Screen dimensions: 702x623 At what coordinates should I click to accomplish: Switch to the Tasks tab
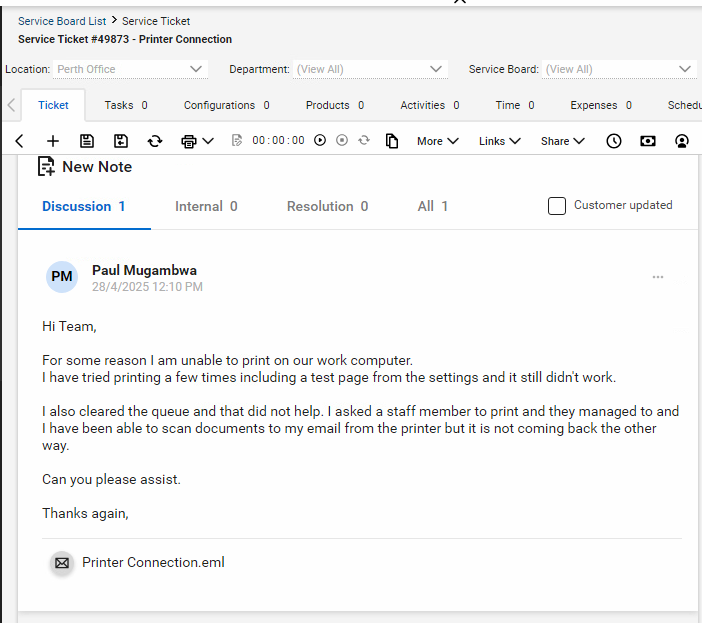click(126, 105)
